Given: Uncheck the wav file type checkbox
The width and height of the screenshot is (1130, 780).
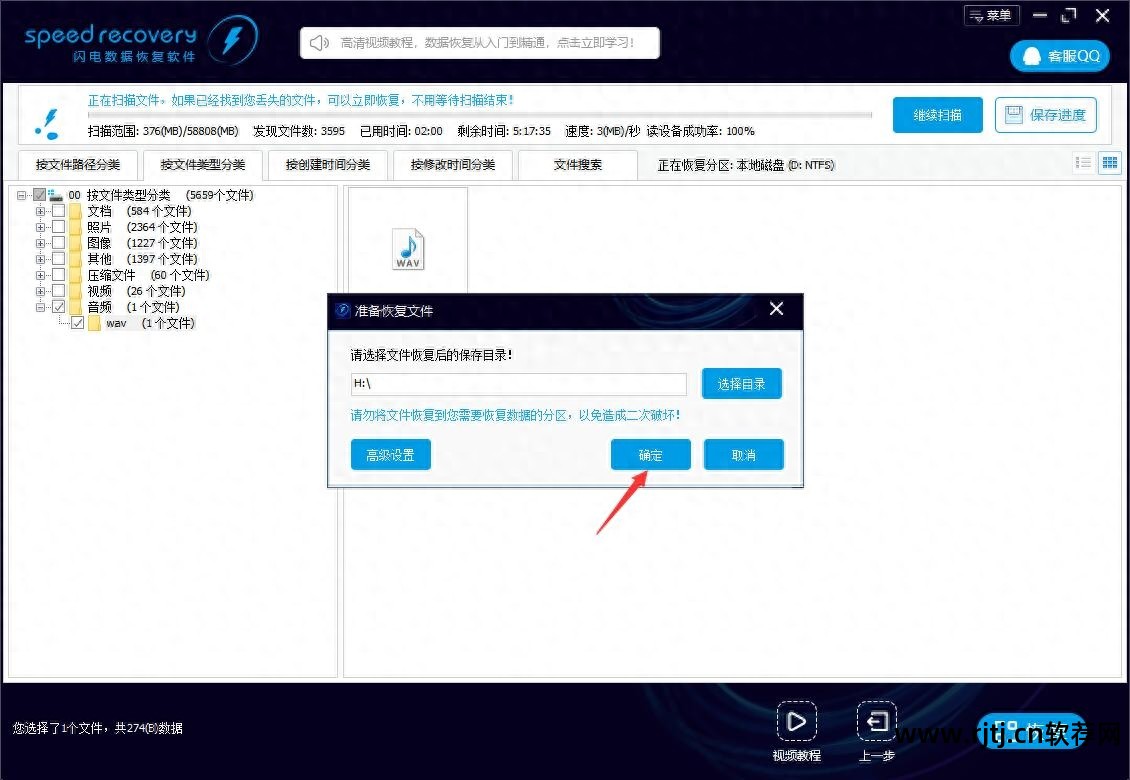Looking at the screenshot, I should [x=78, y=323].
